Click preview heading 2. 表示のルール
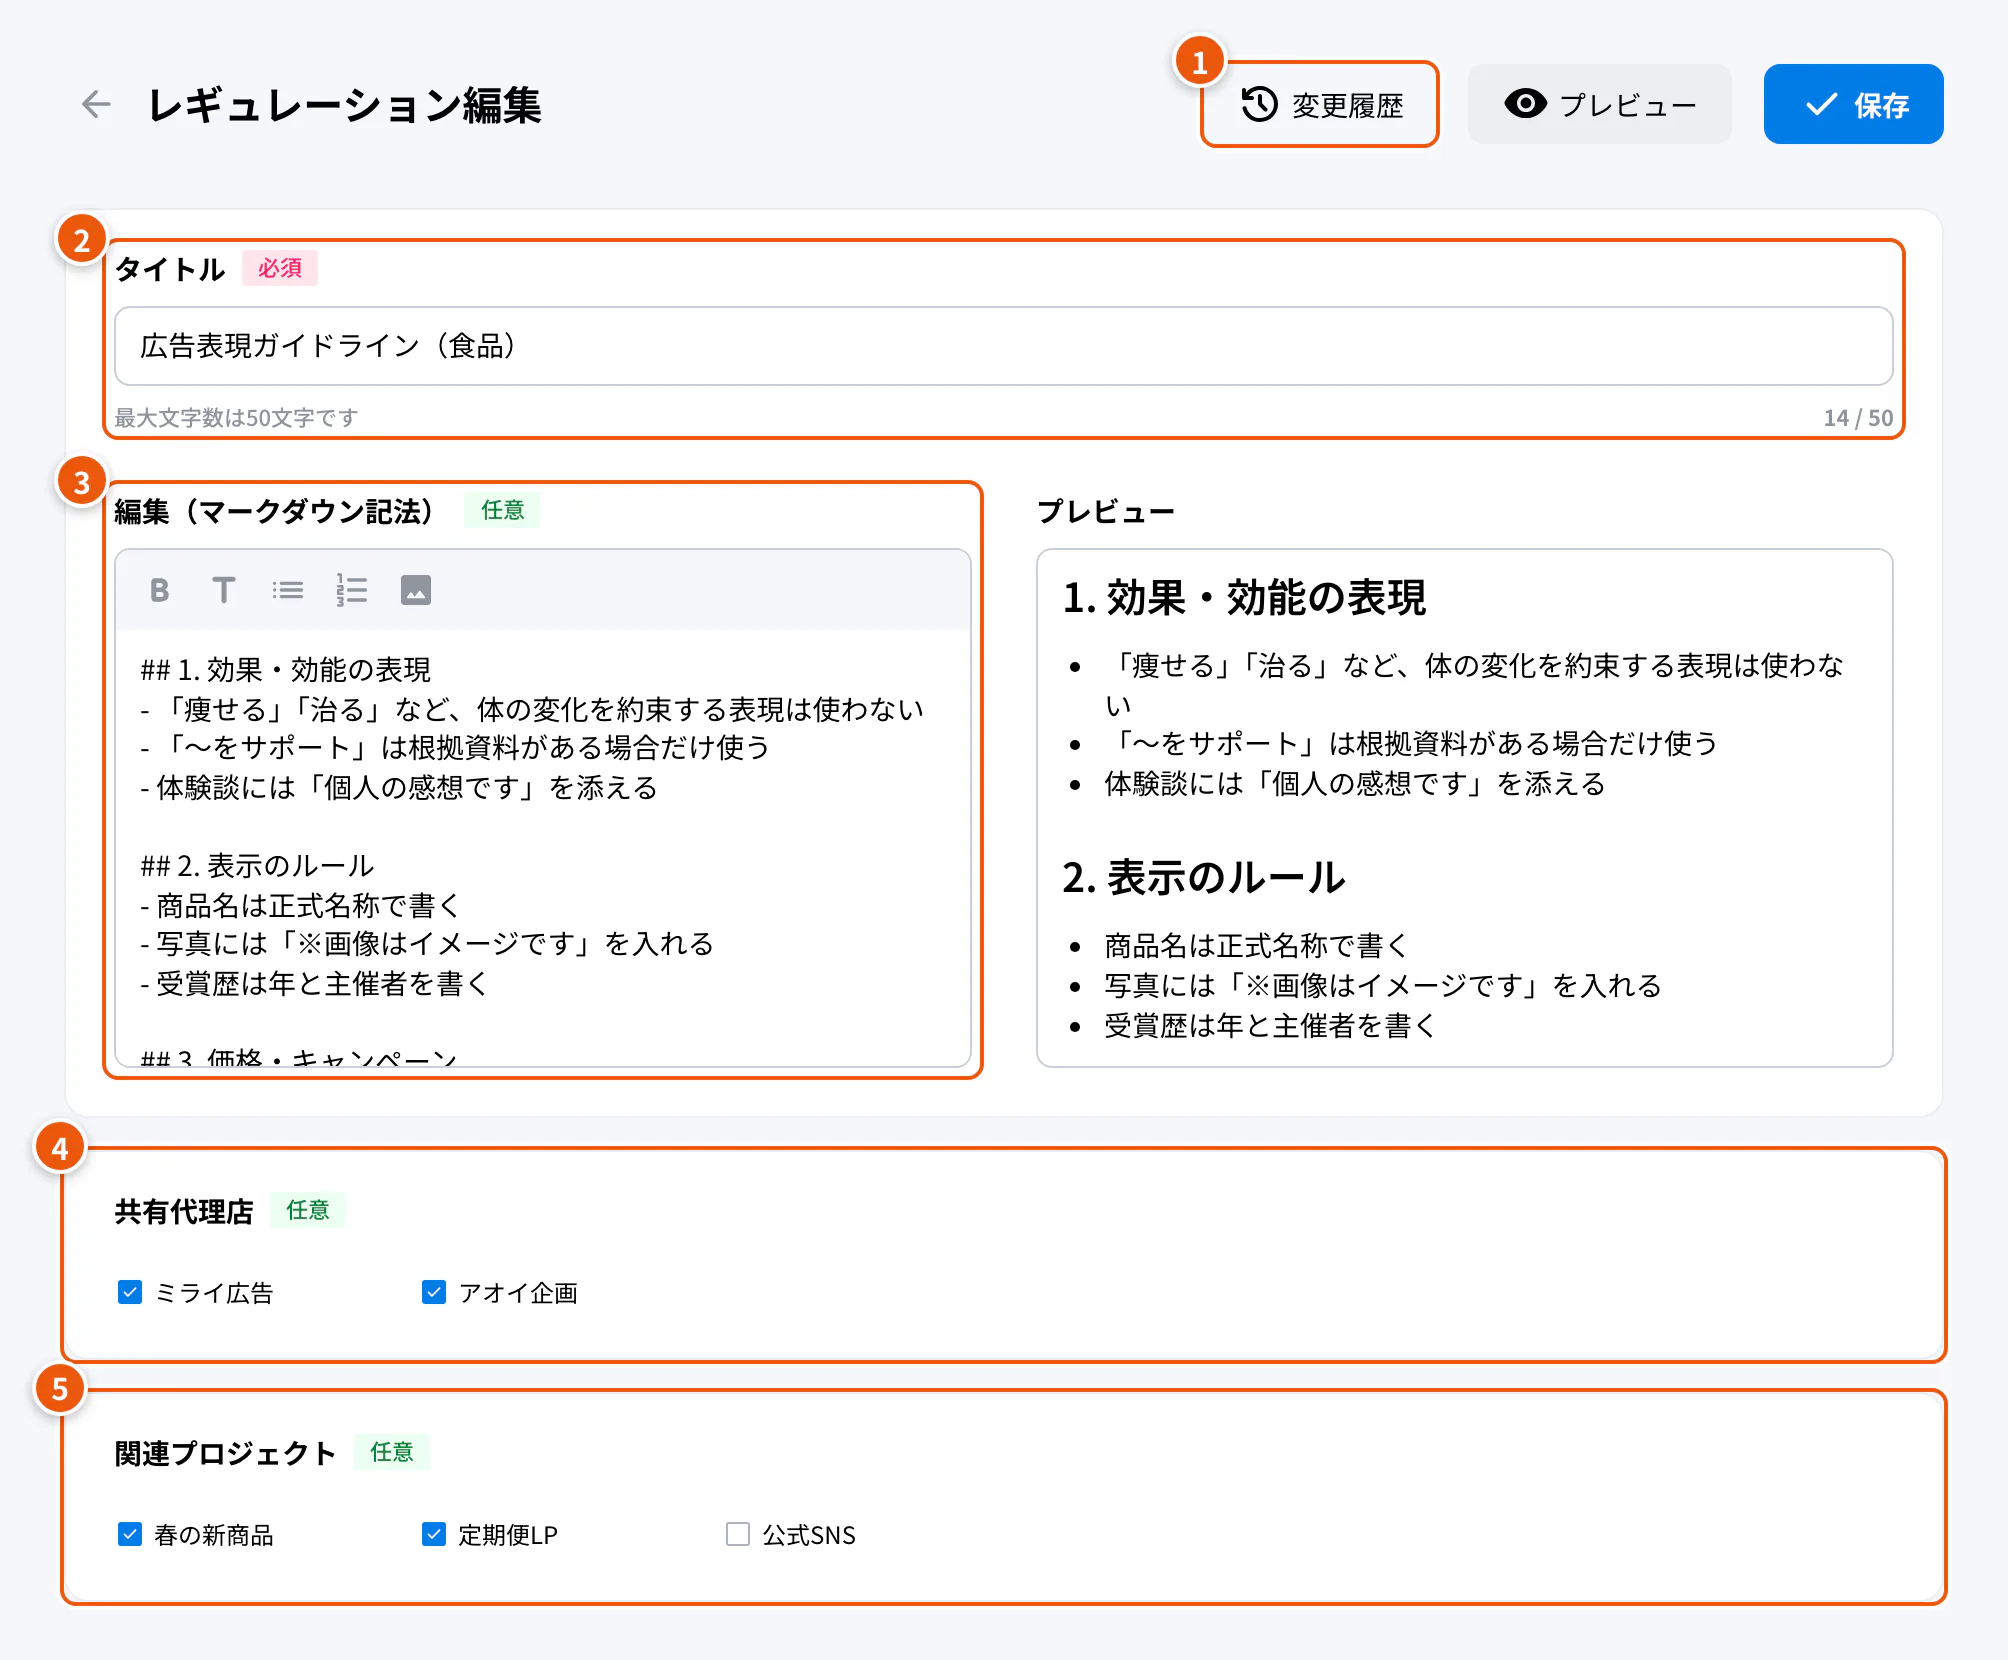 pos(1204,878)
